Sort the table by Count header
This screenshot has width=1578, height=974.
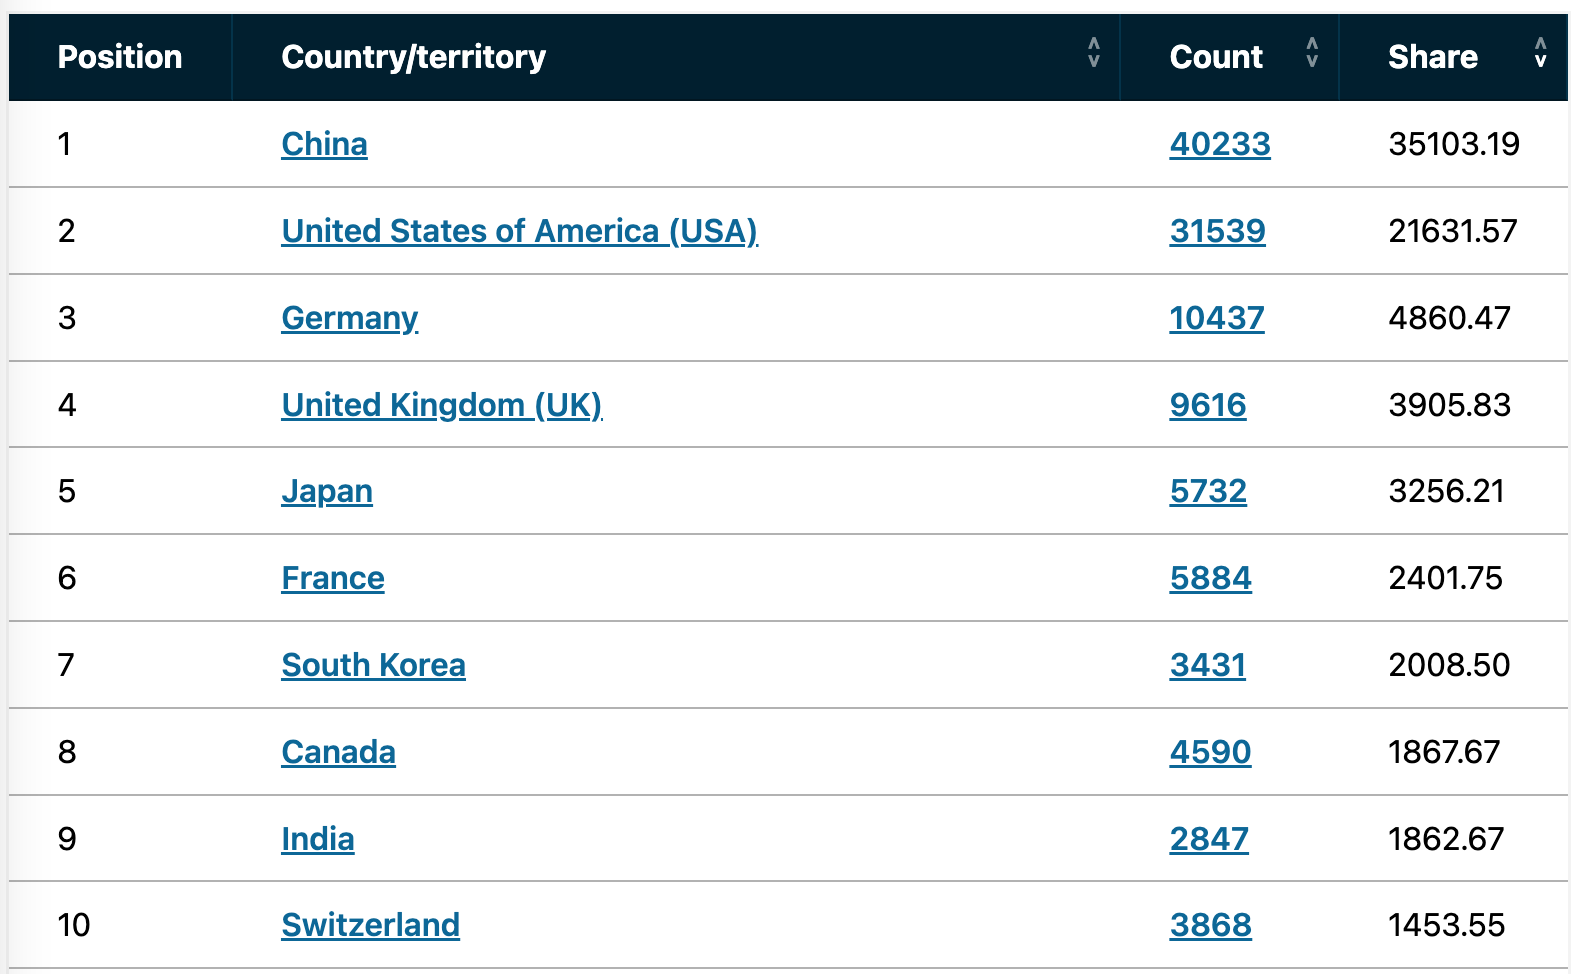[1216, 57]
